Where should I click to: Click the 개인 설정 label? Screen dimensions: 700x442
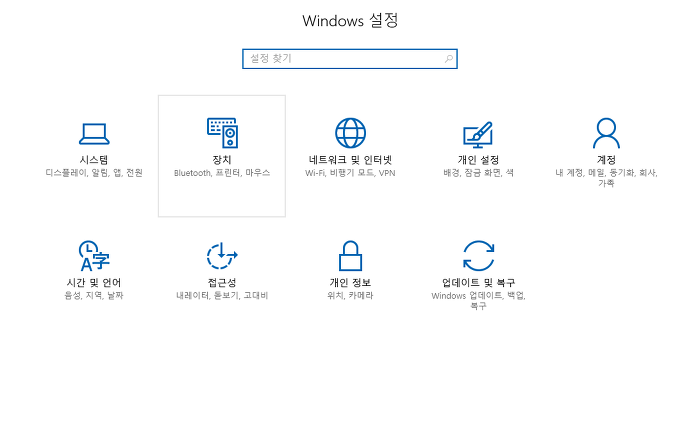[x=478, y=159]
